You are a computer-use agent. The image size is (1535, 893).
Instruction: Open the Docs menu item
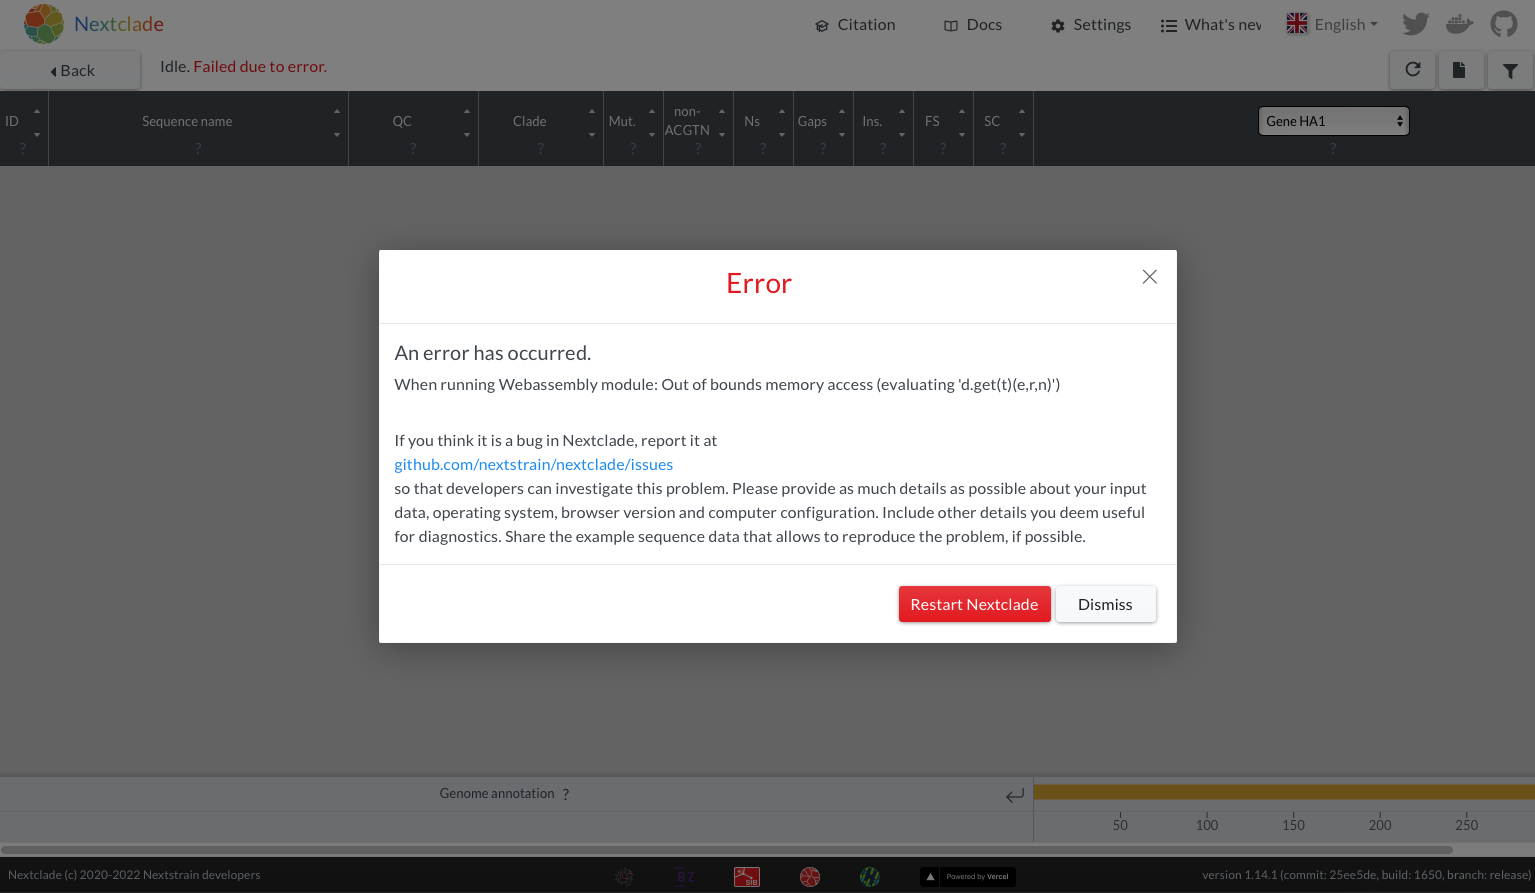pos(971,24)
